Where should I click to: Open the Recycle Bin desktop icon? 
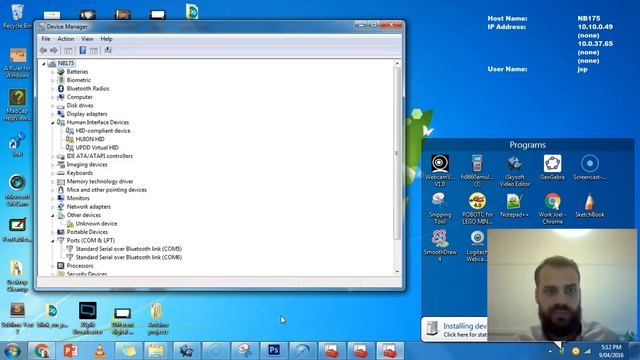click(17, 16)
